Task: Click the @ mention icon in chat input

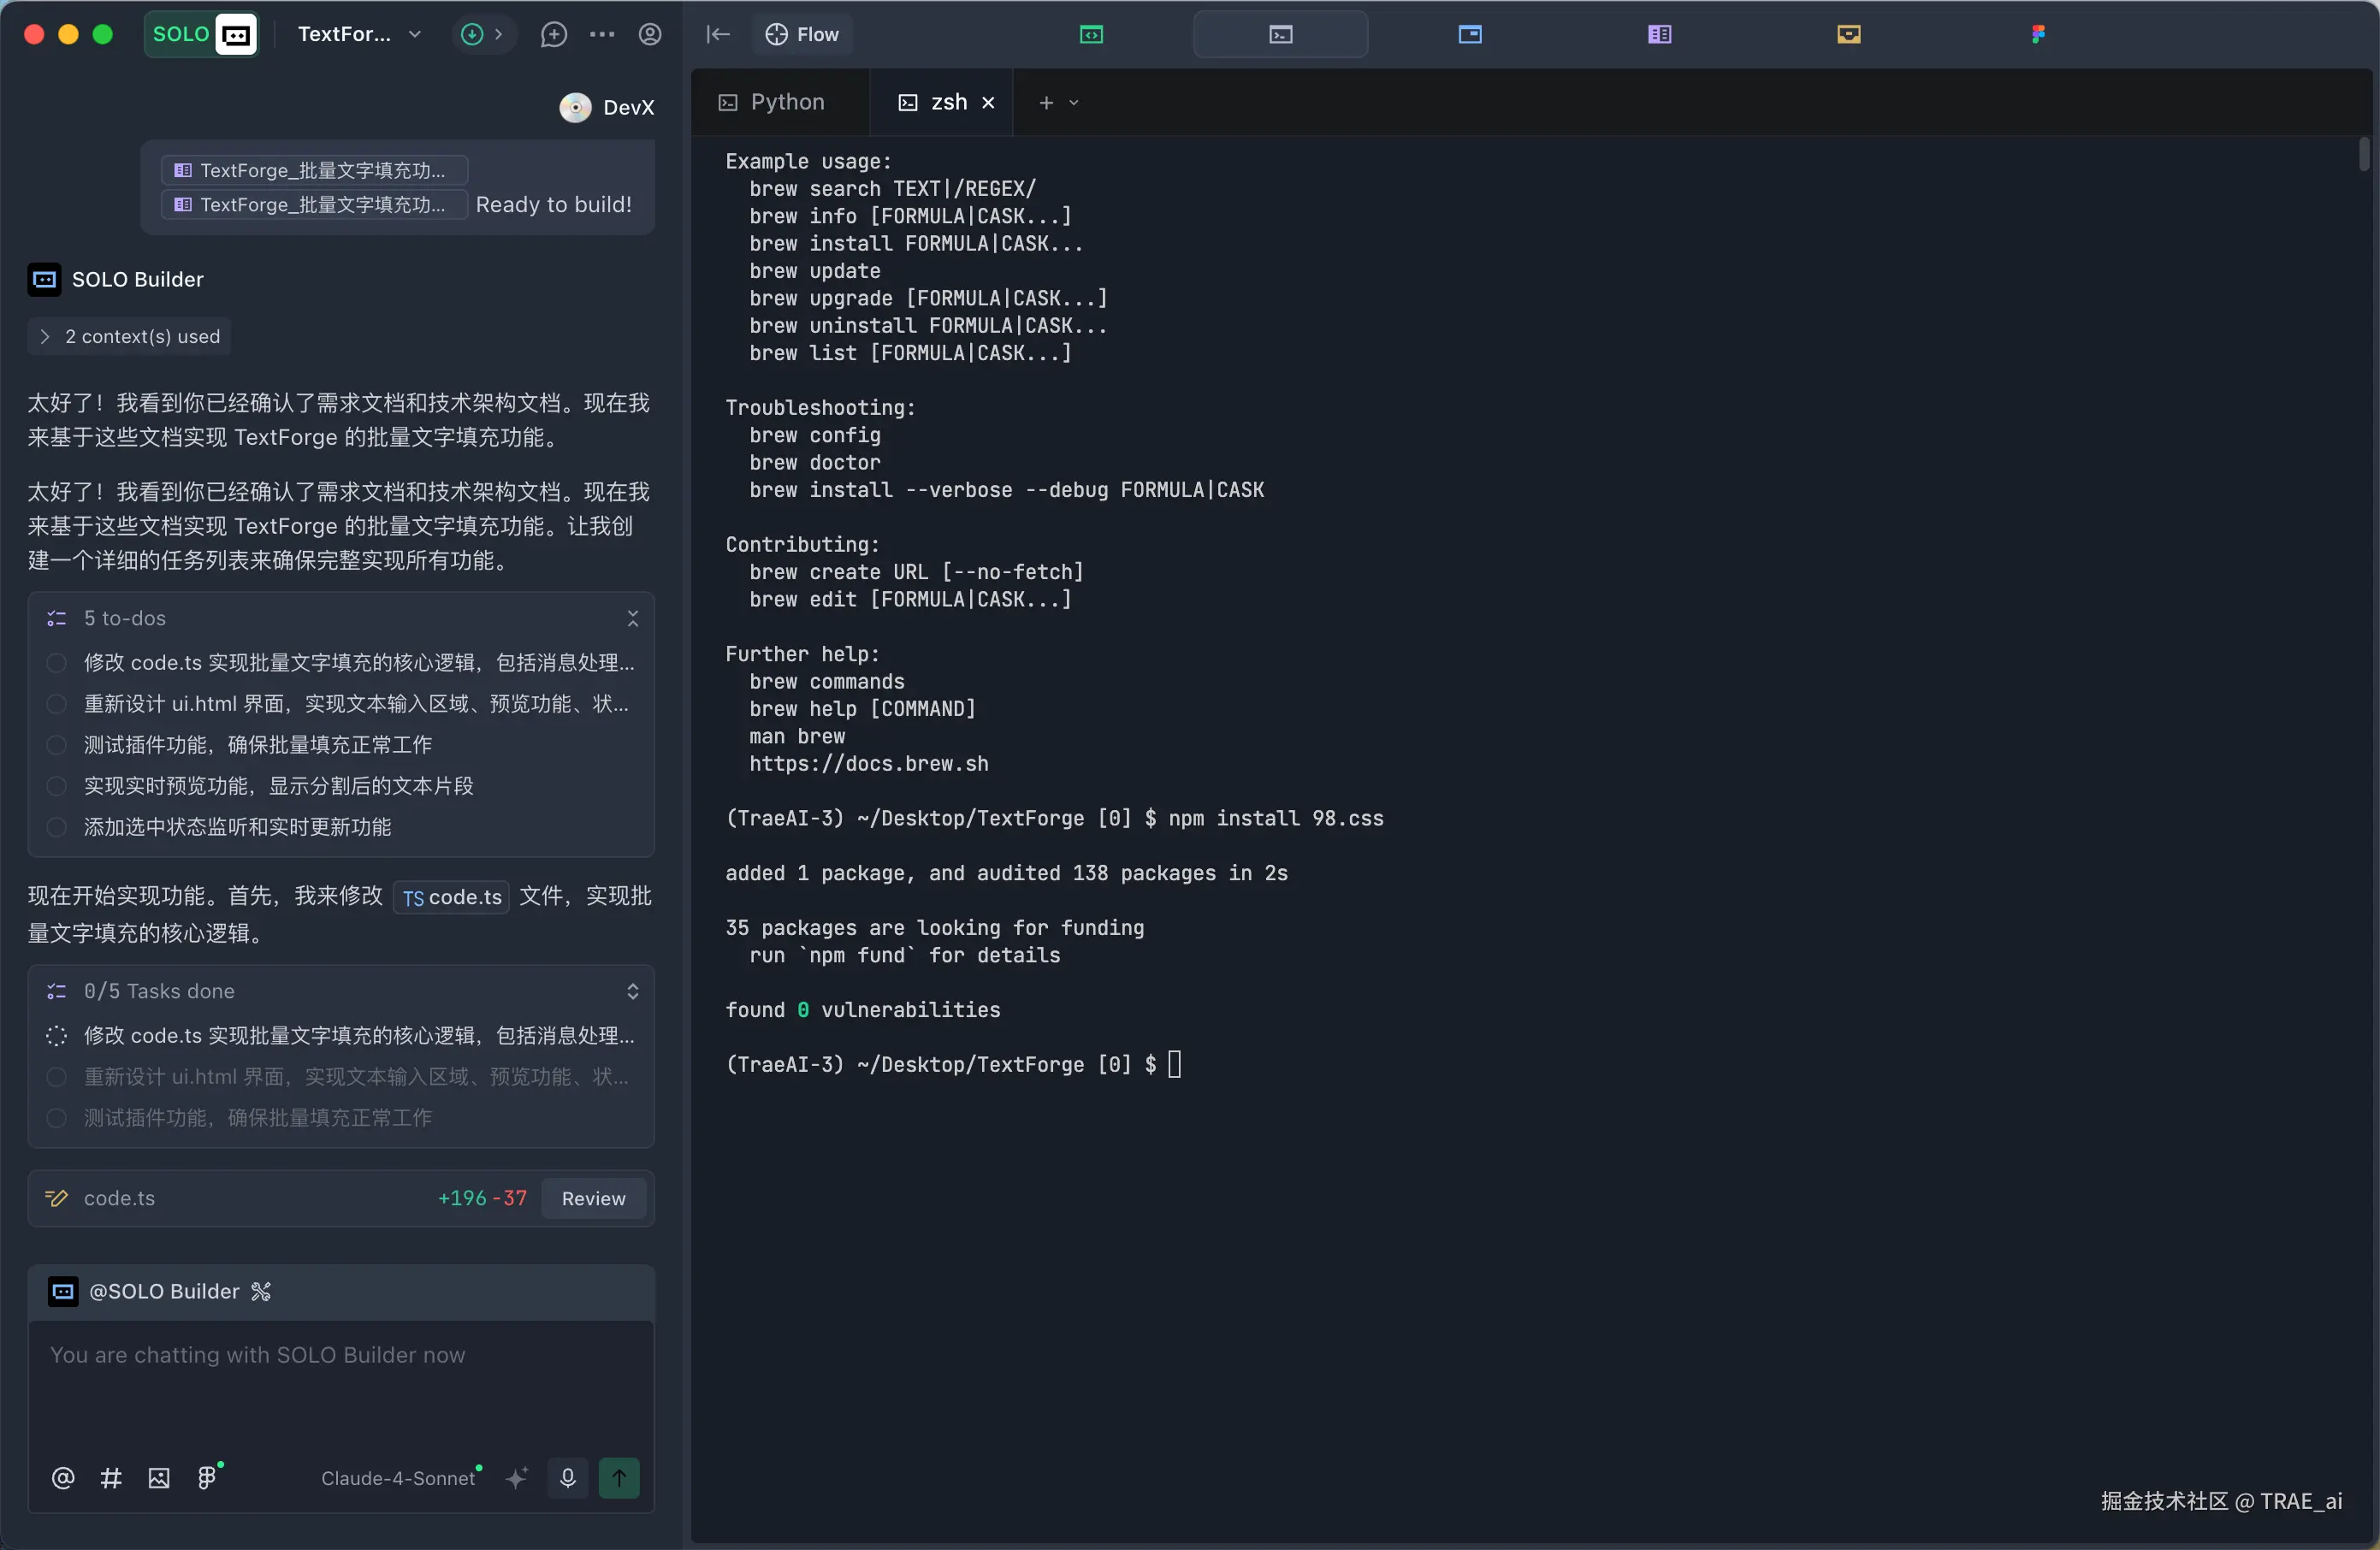Action: (63, 1478)
